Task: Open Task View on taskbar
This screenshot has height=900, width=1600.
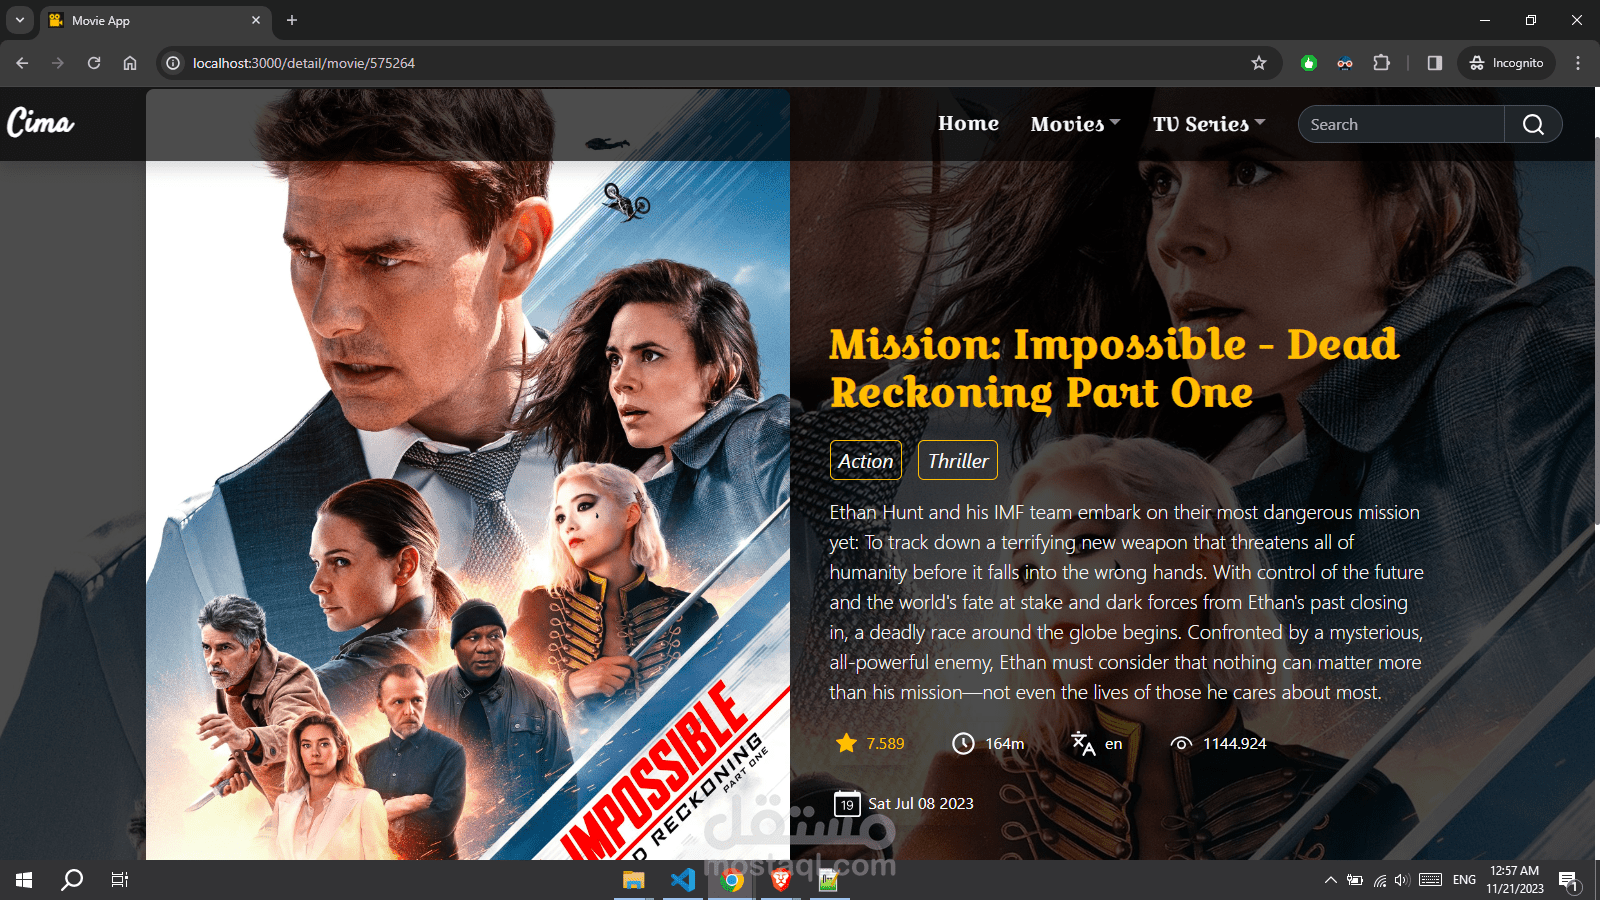Action: point(120,880)
